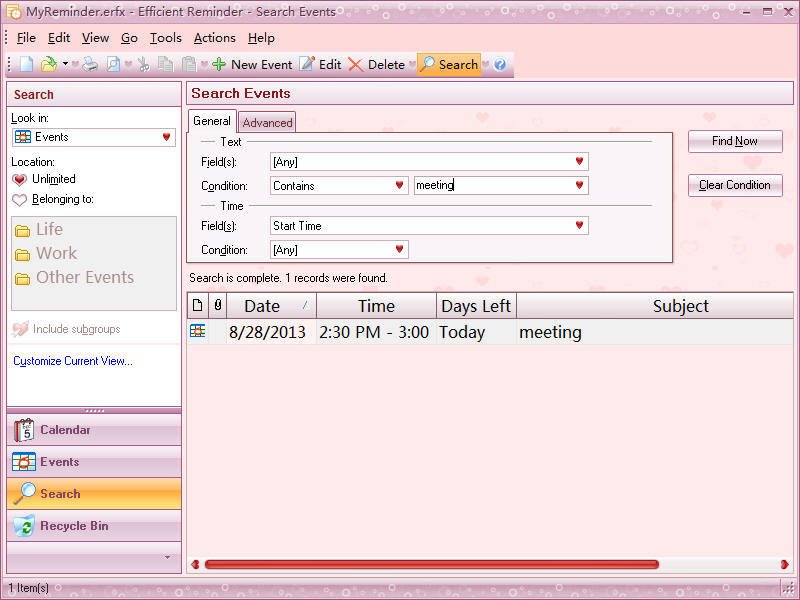Expand the Look in Events dropdown
The height and width of the screenshot is (600, 800).
click(x=166, y=137)
